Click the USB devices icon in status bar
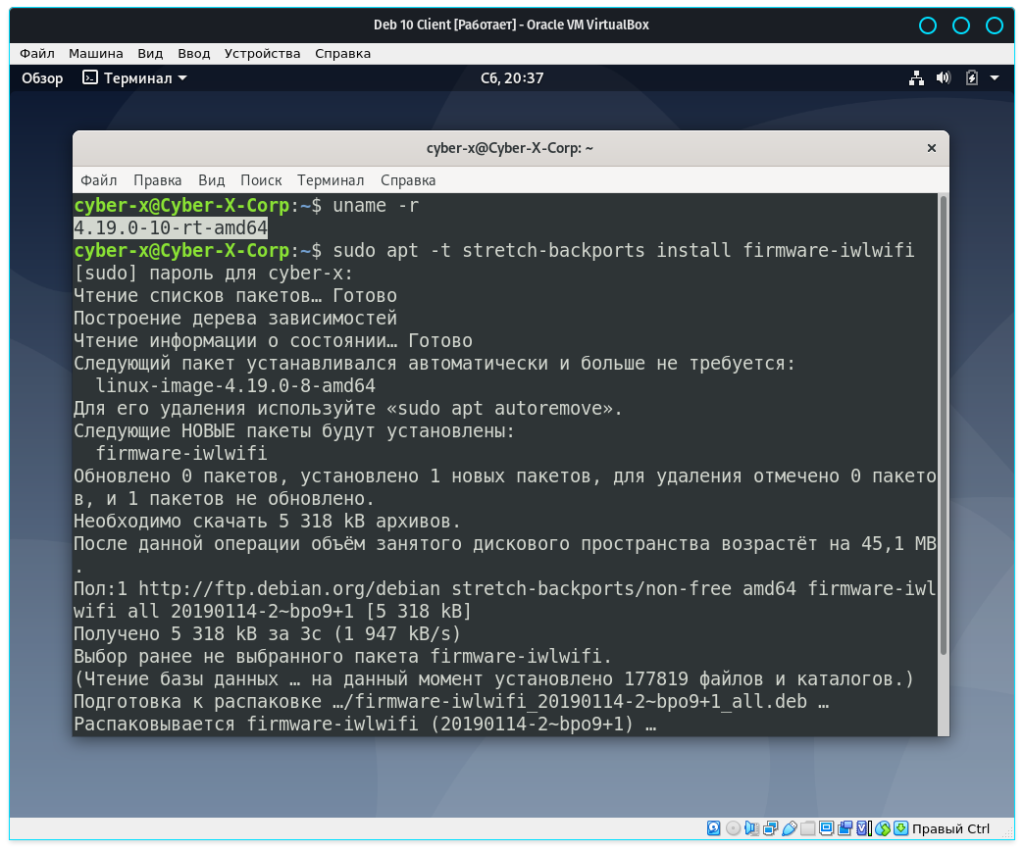The height and width of the screenshot is (850, 1024). pyautogui.click(x=790, y=828)
